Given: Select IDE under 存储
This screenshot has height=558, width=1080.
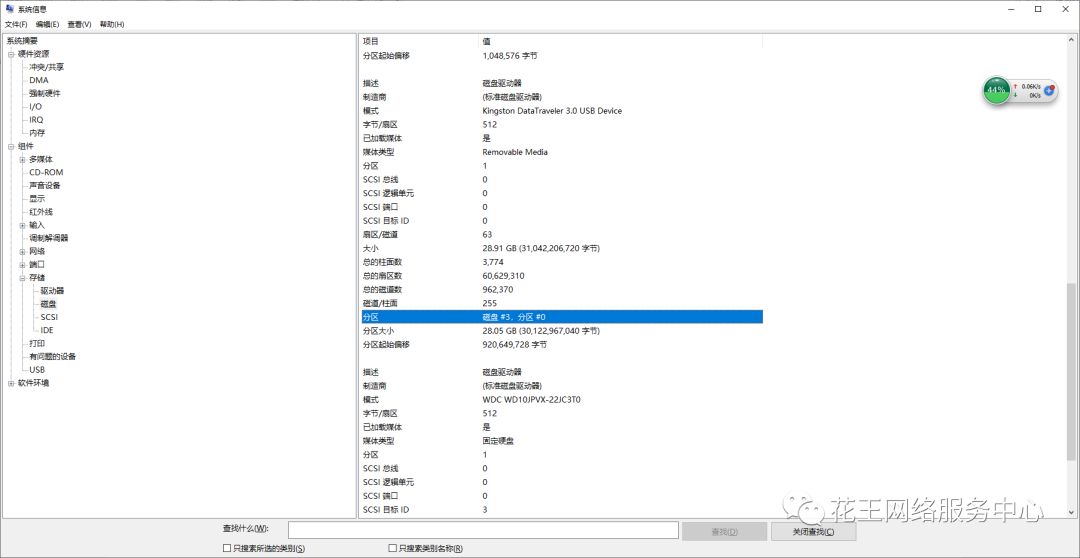Looking at the screenshot, I should (x=47, y=330).
